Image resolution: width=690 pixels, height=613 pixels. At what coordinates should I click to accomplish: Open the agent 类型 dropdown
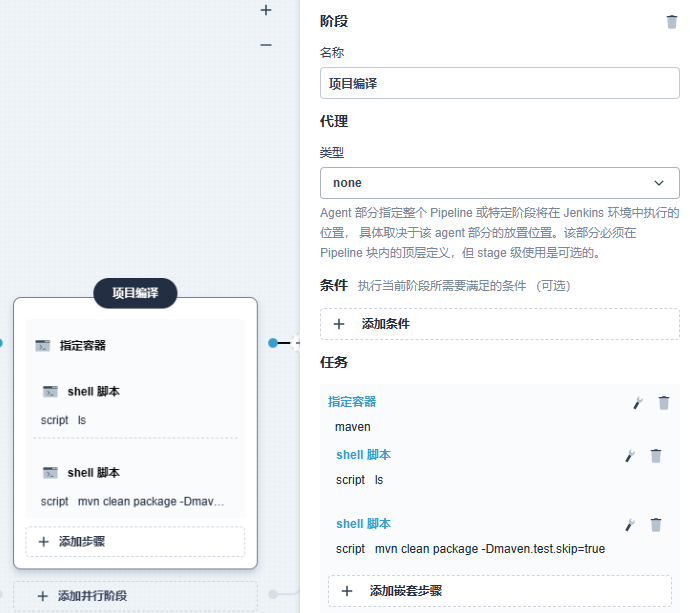tap(499, 183)
